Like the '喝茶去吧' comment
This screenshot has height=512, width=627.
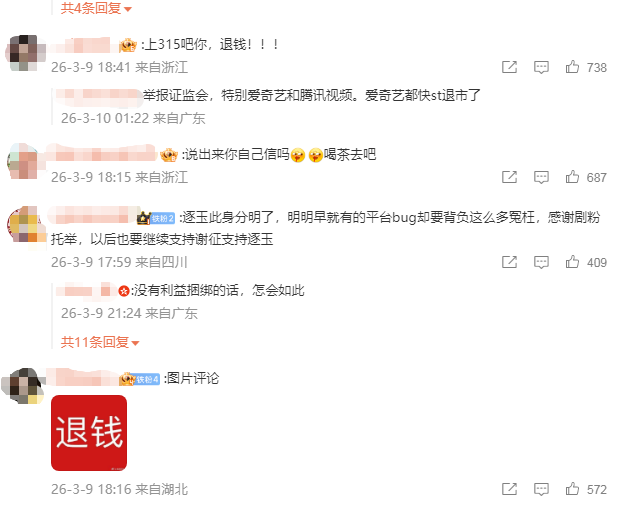572,176
